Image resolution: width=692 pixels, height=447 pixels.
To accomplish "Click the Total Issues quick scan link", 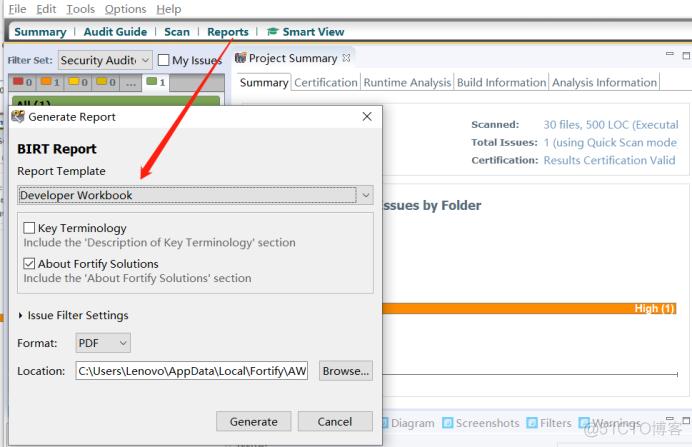I will (610, 143).
